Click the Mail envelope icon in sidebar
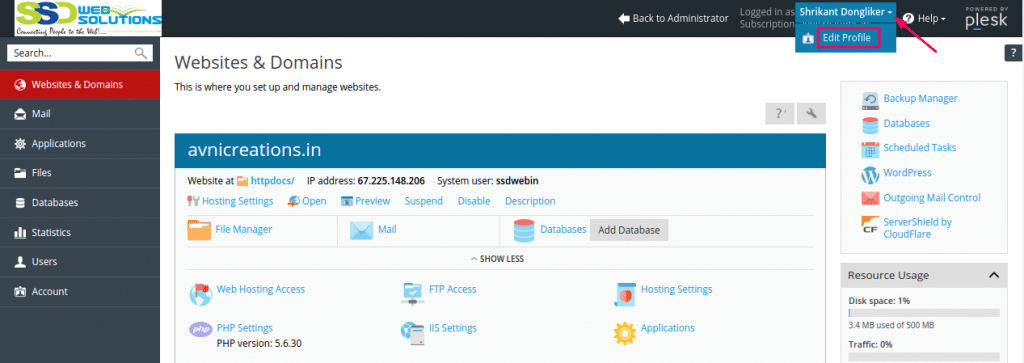 (20, 114)
